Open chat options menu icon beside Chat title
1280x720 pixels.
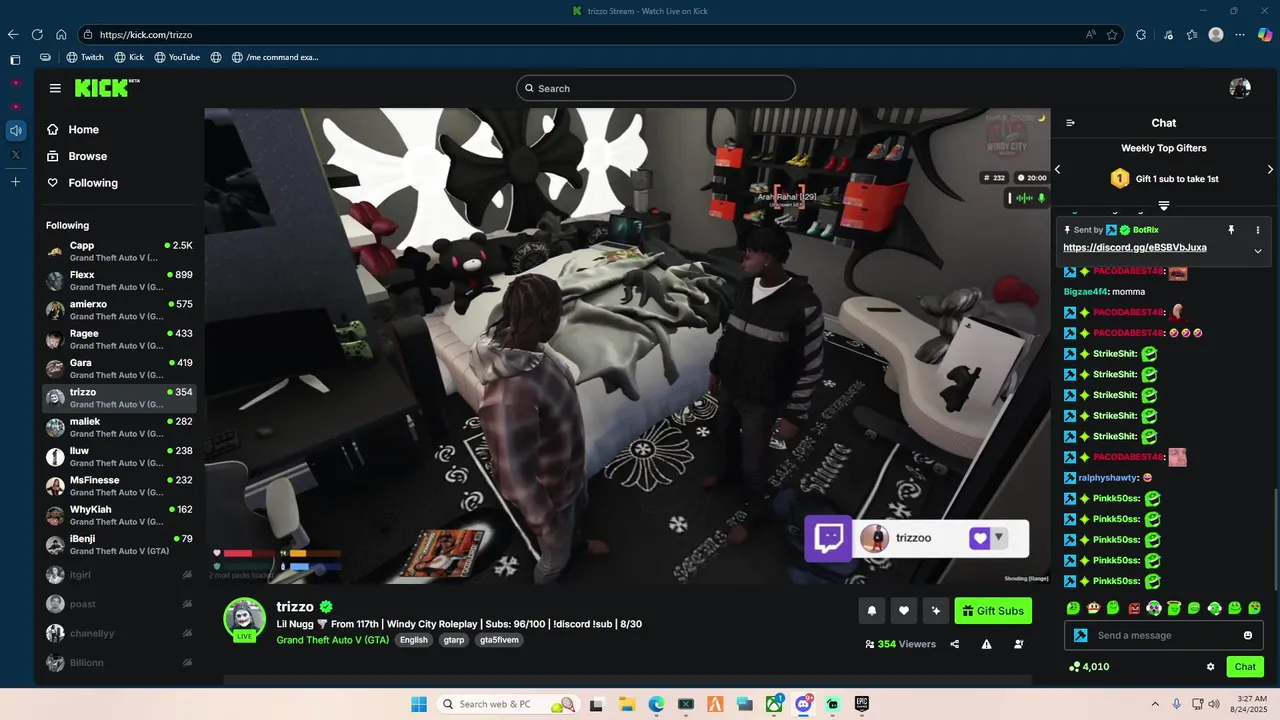tap(1070, 123)
